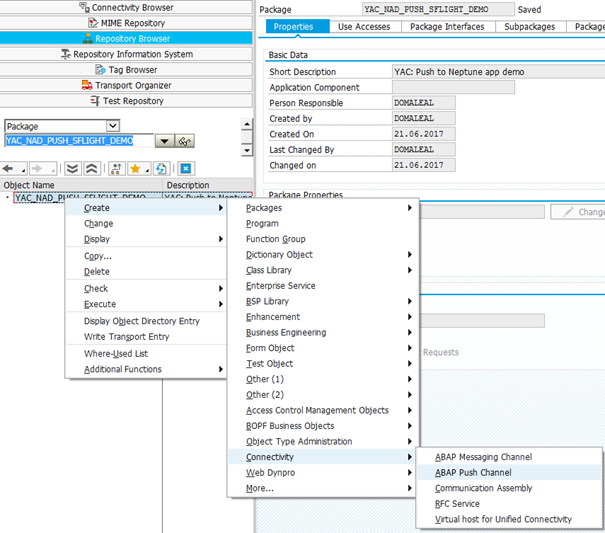Open Repository Information System
This screenshot has width=605, height=533.
(126, 54)
